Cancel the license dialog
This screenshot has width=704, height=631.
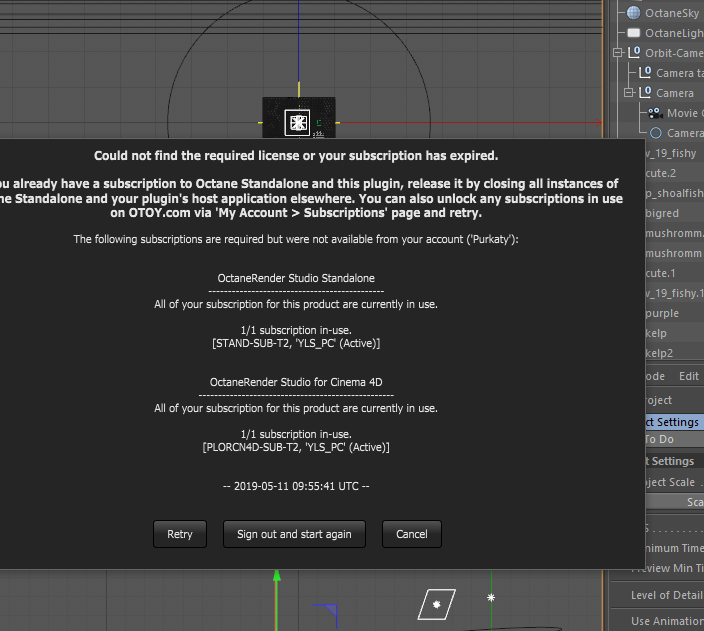click(412, 534)
